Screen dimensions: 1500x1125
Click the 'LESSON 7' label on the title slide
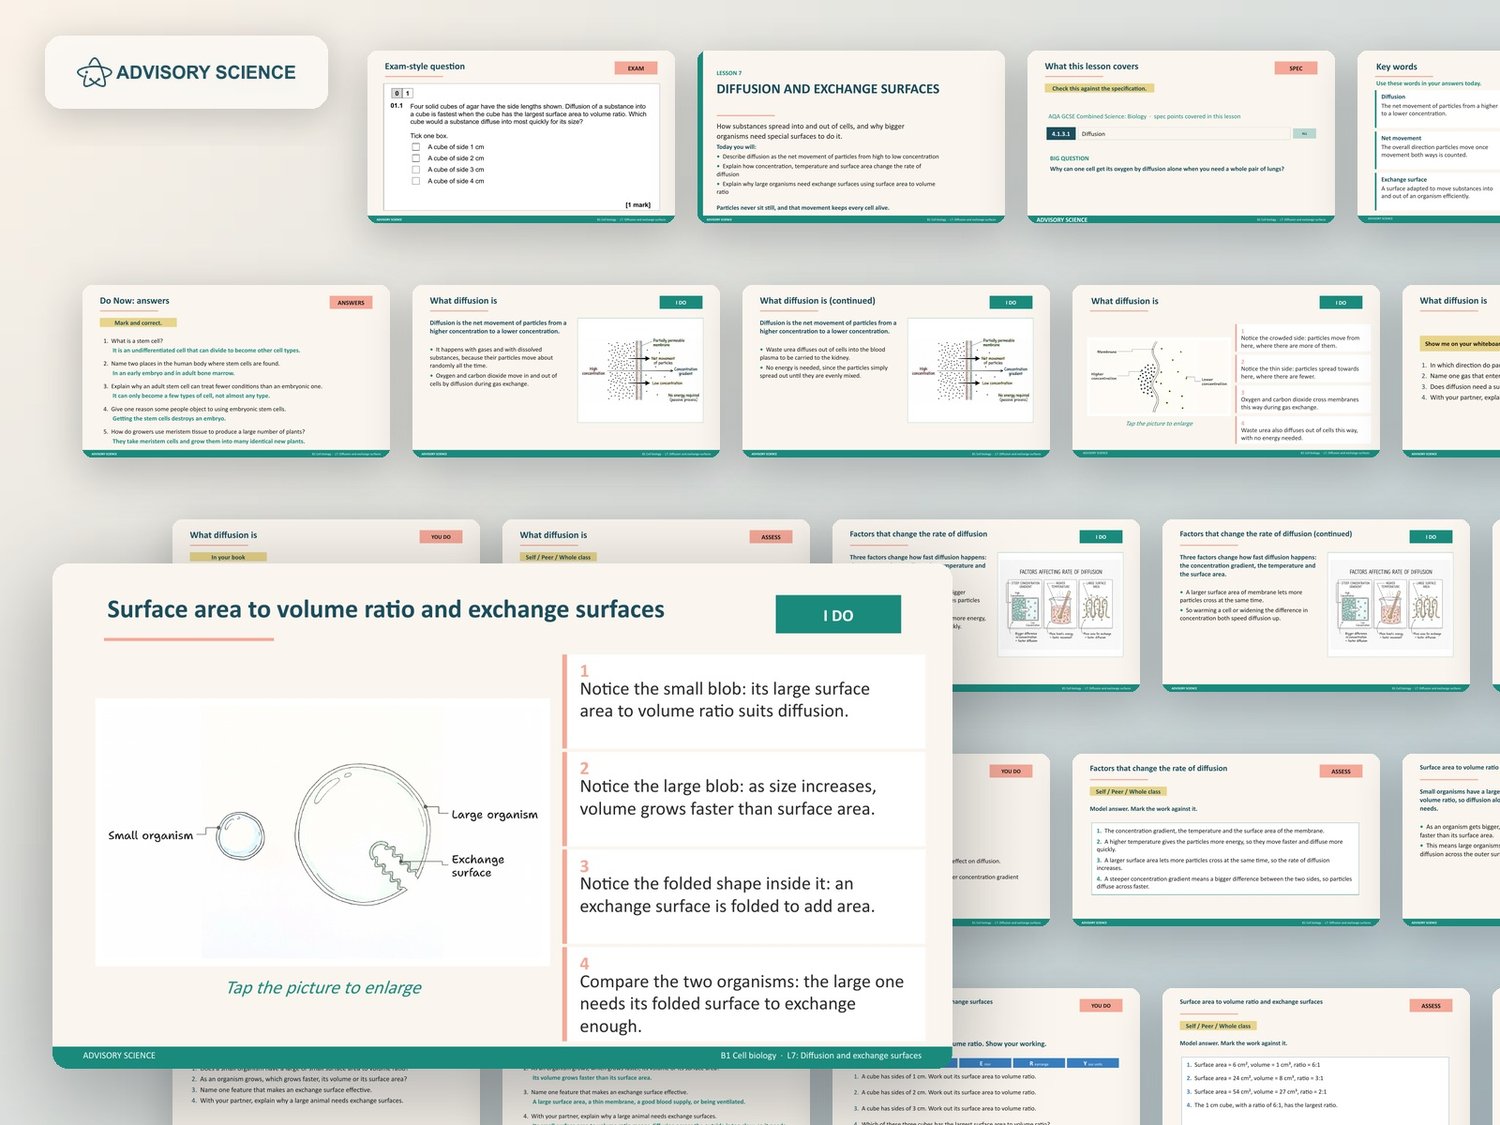[x=729, y=73]
